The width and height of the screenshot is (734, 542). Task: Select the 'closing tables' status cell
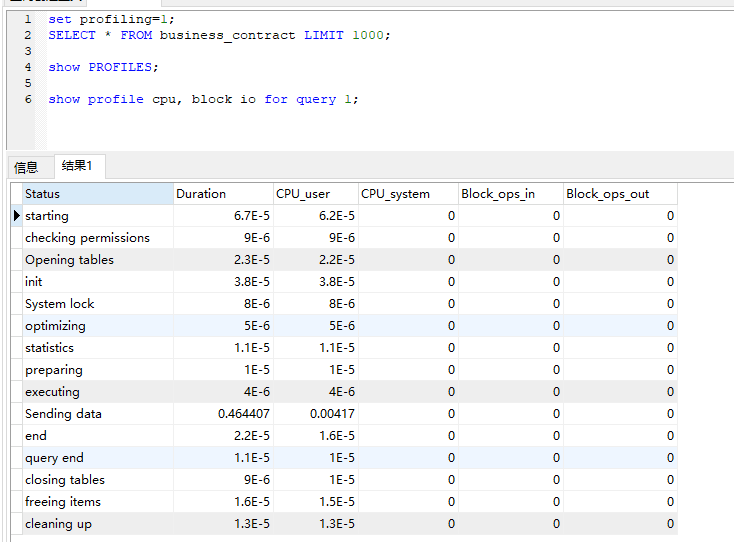click(x=98, y=480)
